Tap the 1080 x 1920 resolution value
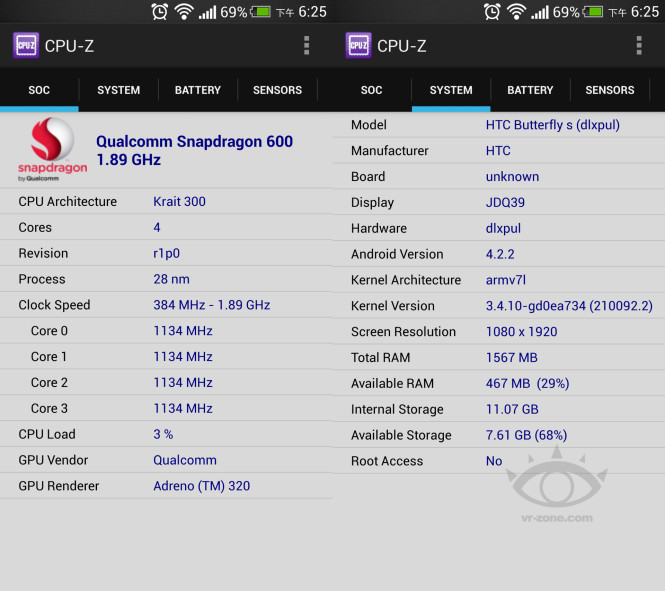The width and height of the screenshot is (665, 591). pyautogui.click(x=522, y=332)
